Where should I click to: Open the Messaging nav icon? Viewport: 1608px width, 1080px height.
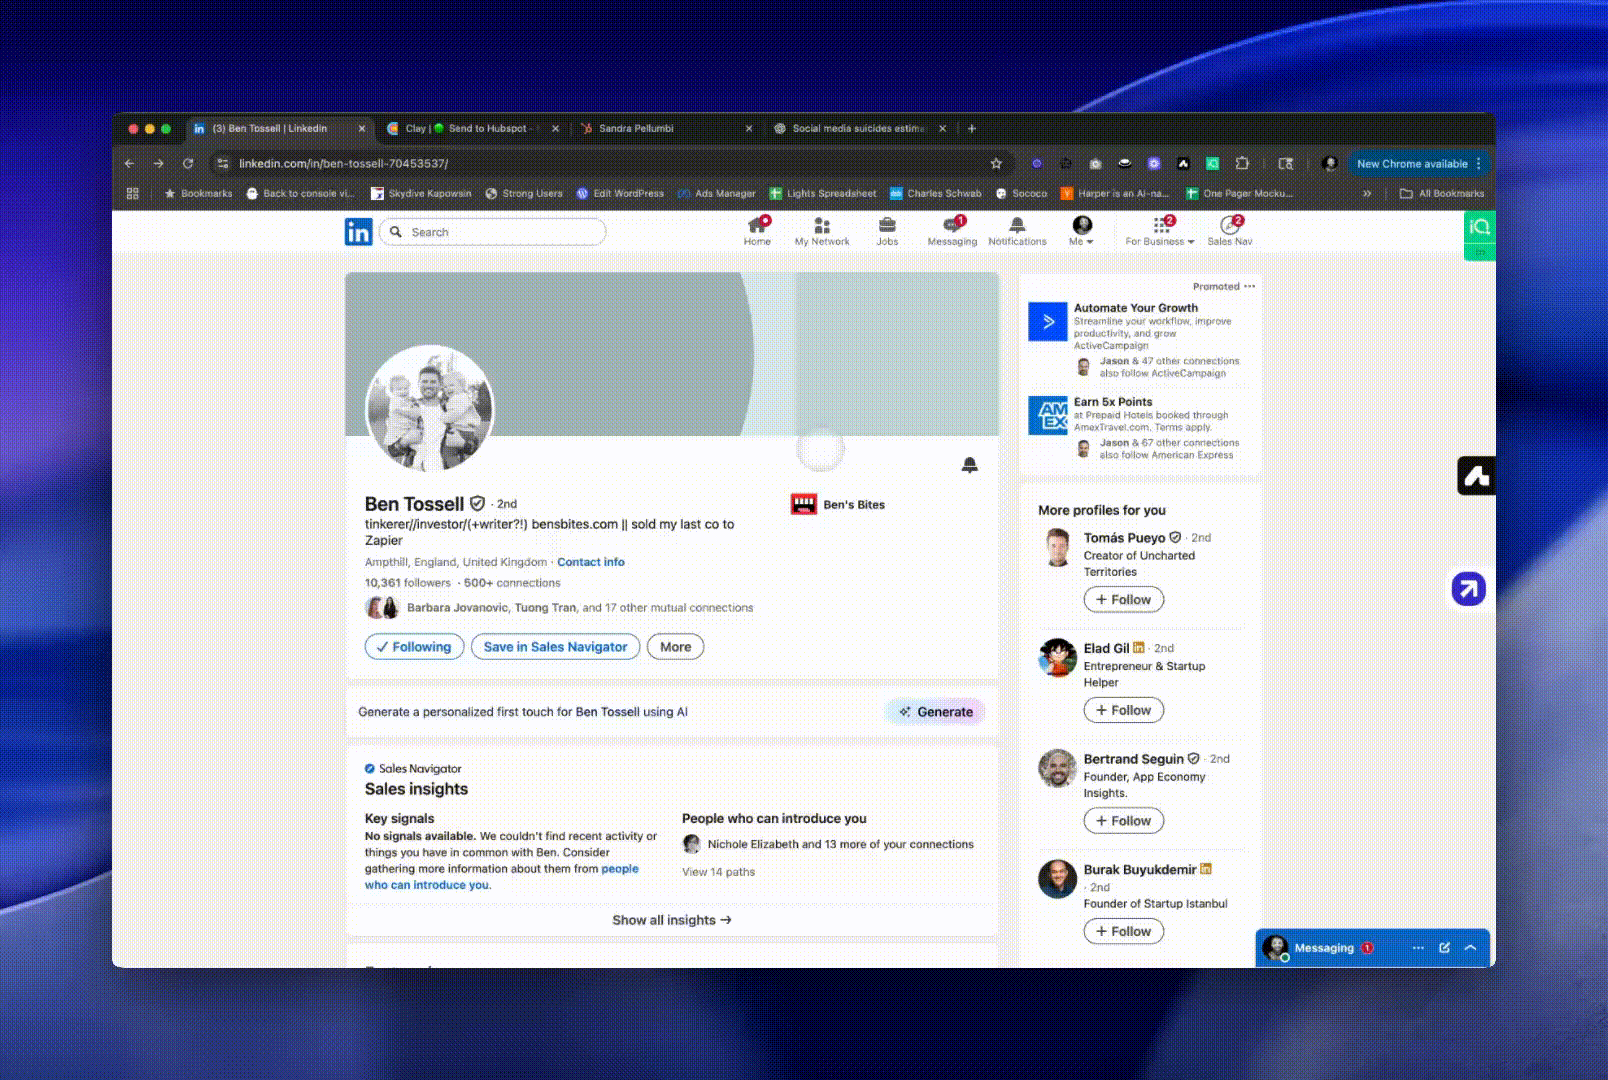[x=952, y=231]
